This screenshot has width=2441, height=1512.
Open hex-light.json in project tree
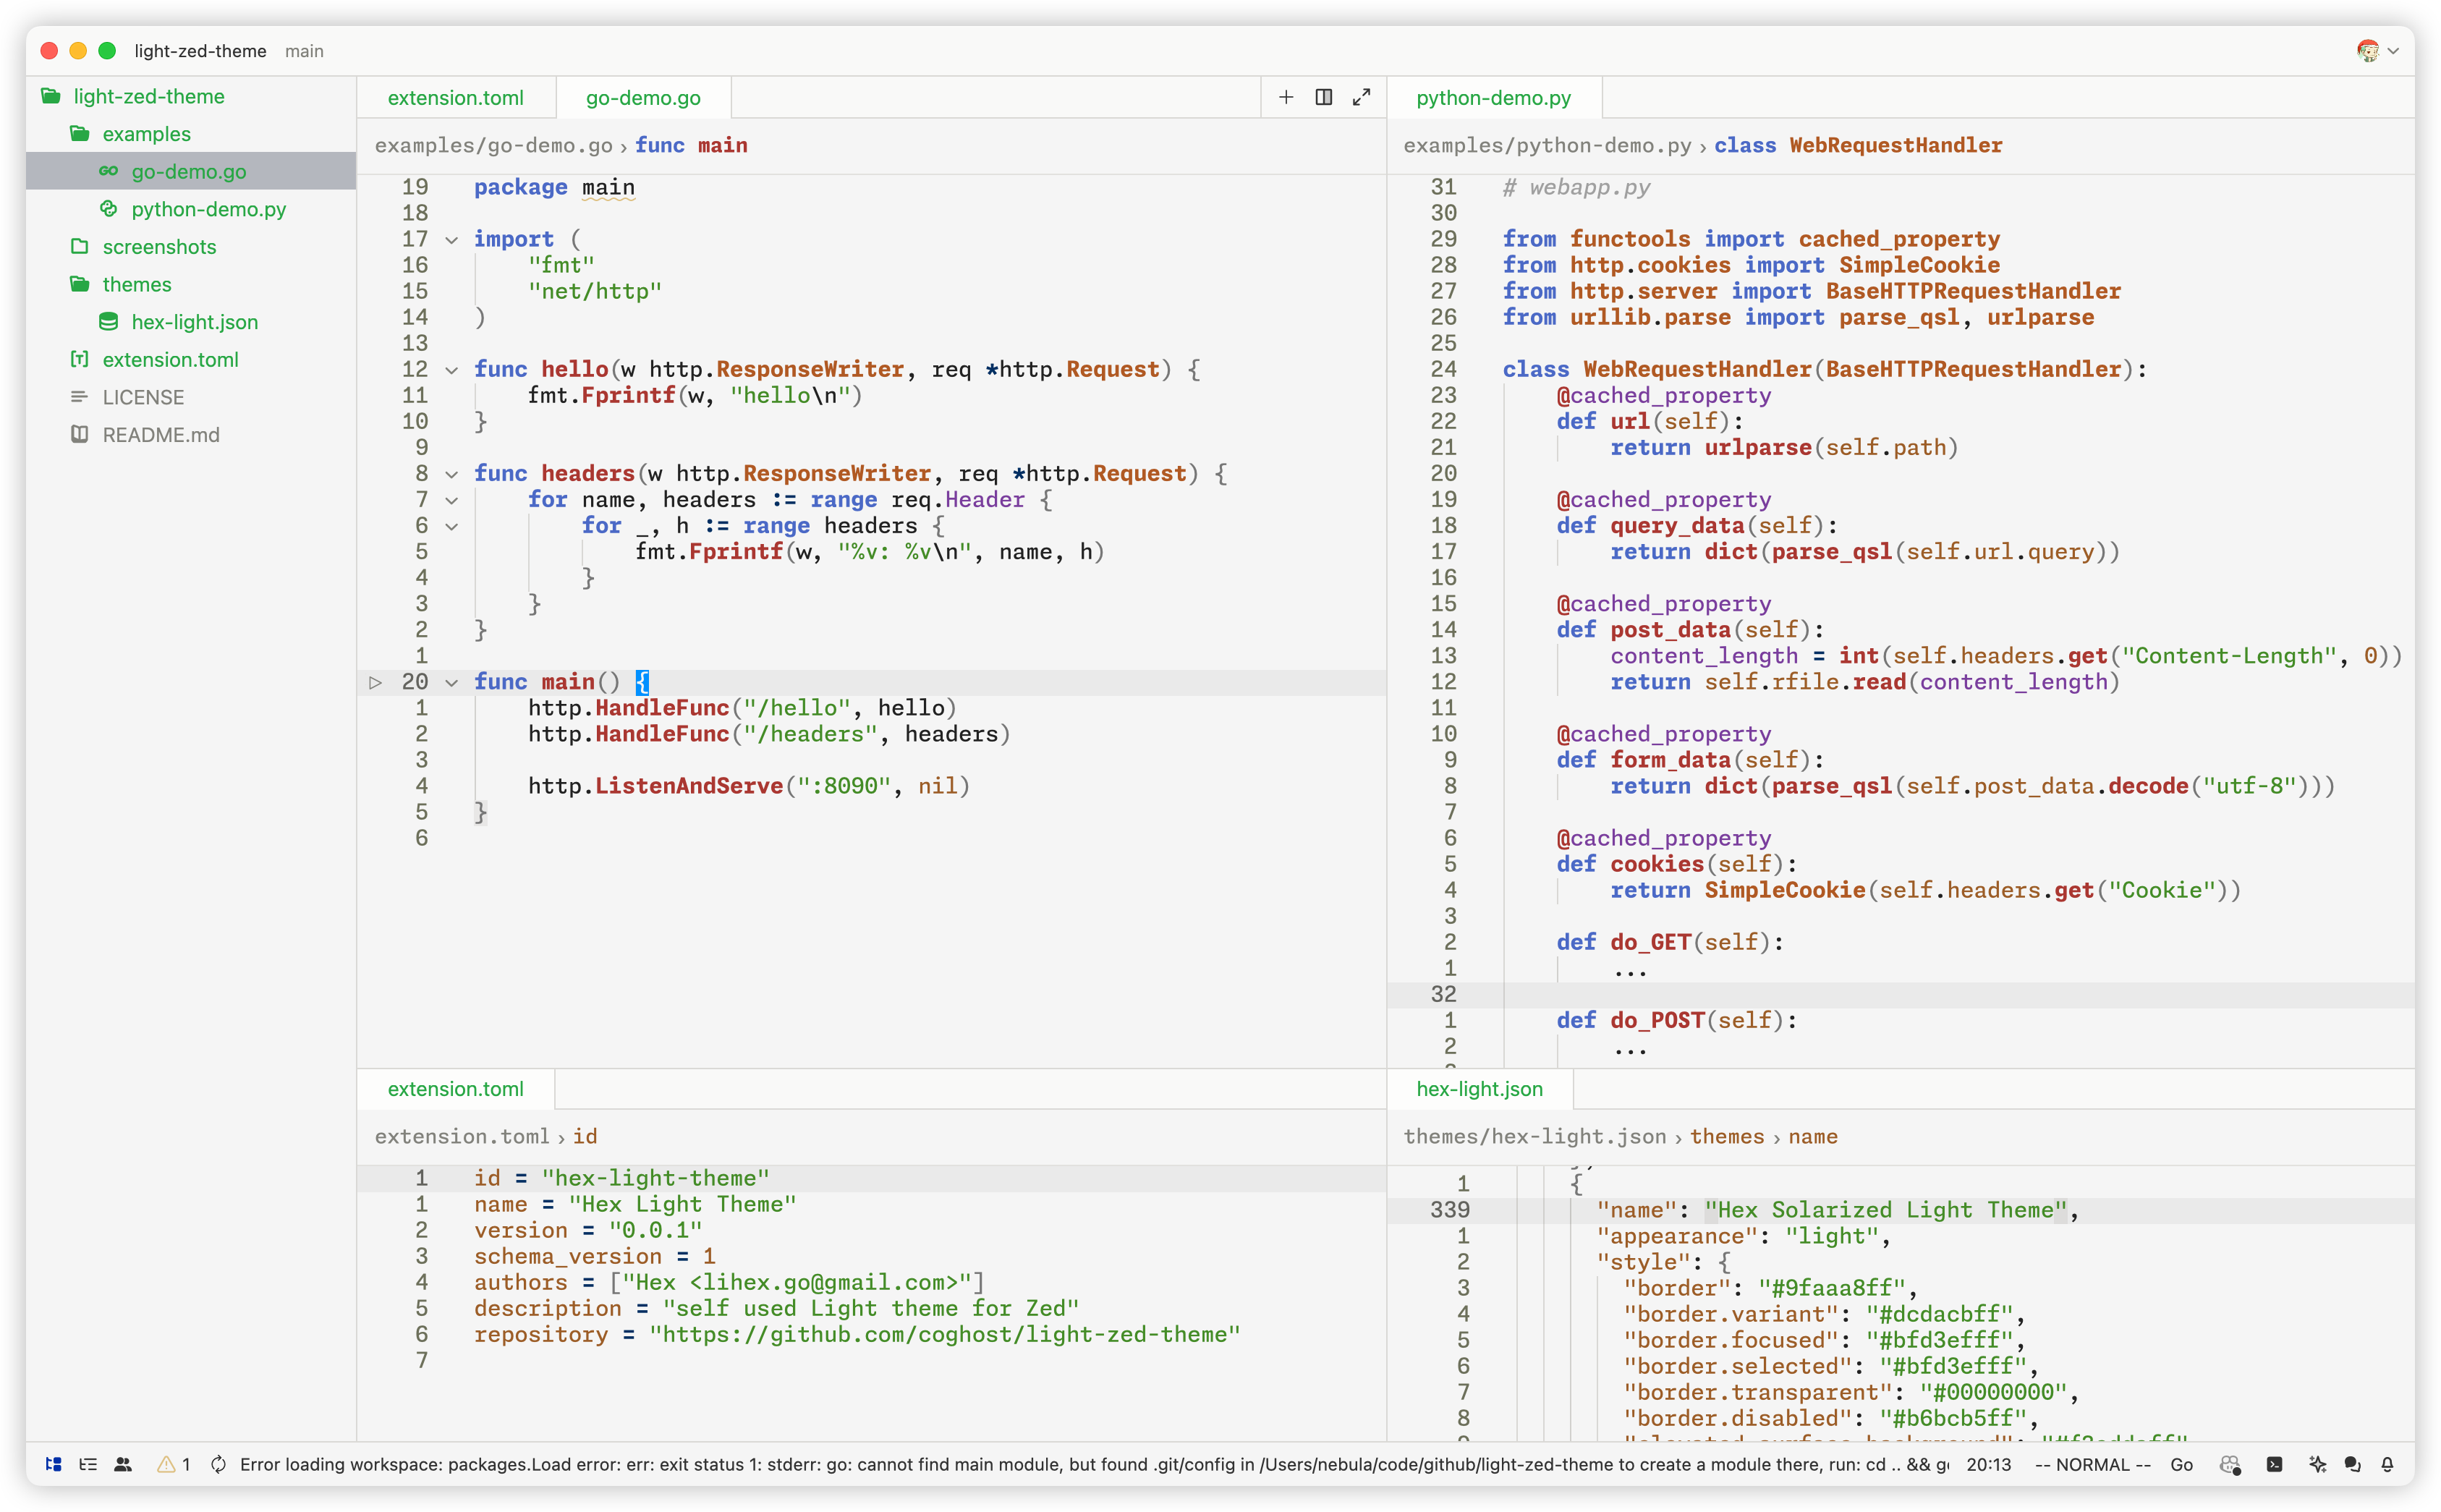coord(195,322)
